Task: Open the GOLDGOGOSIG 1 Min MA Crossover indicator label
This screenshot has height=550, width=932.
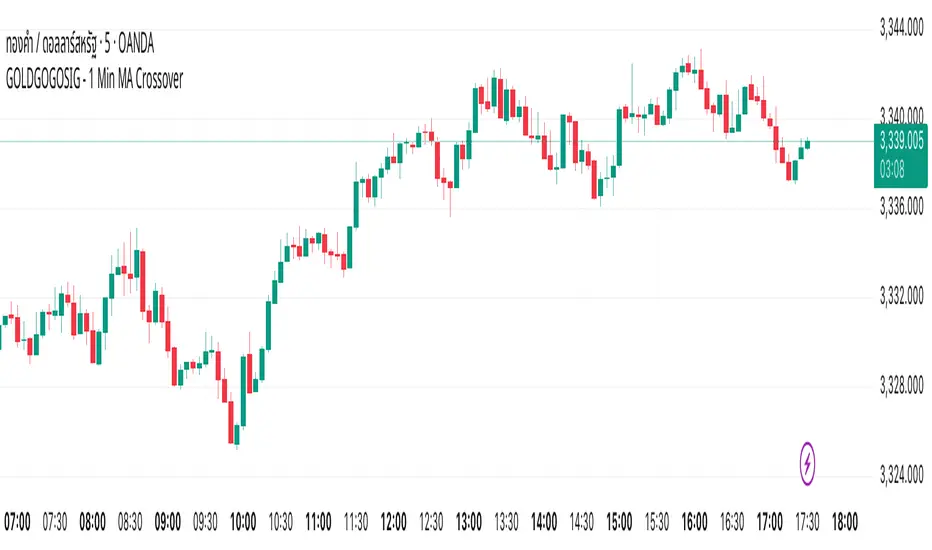Action: (95, 79)
